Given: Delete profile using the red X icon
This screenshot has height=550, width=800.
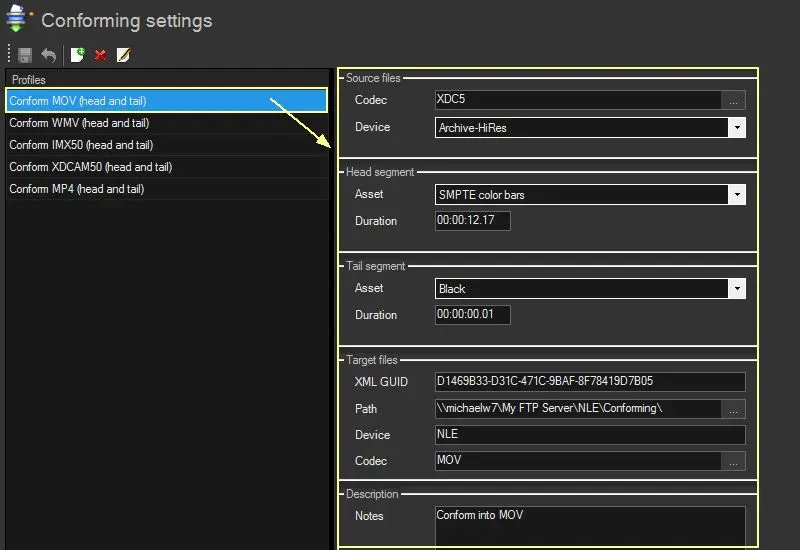Looking at the screenshot, I should (100, 55).
